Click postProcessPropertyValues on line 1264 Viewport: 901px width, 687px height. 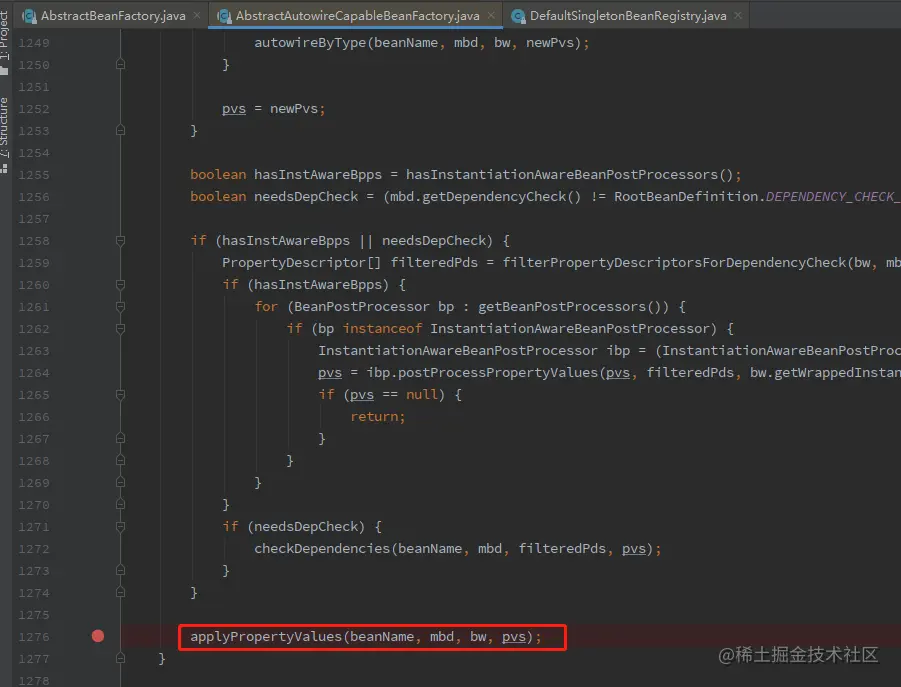tap(498, 373)
